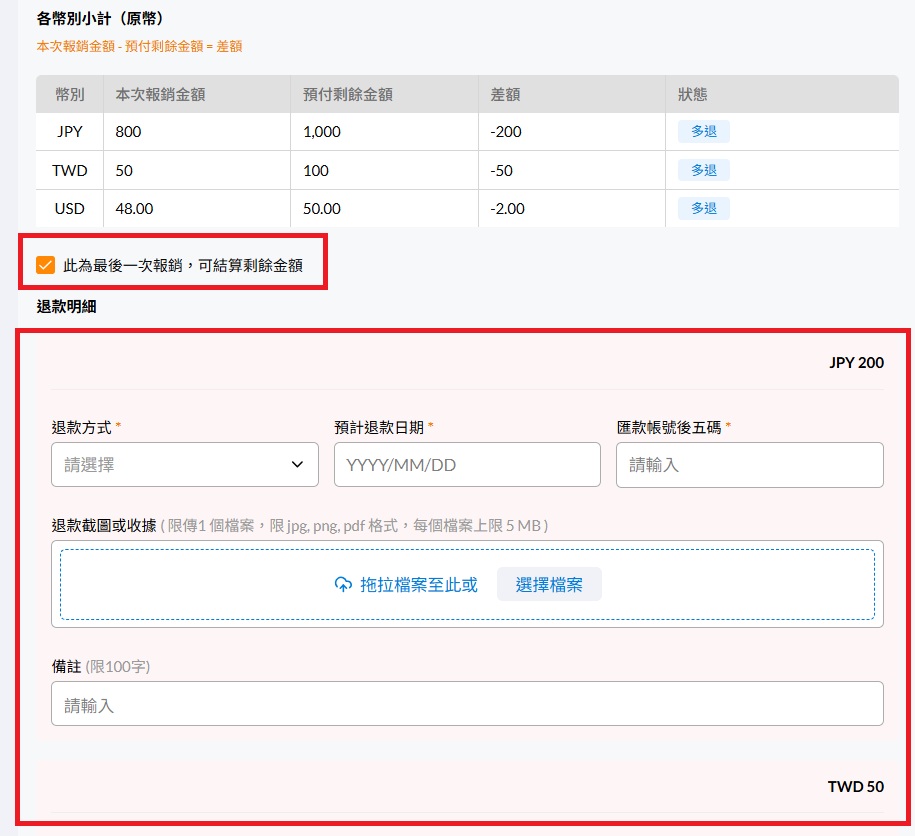Click the 選擇檔案 button
The height and width of the screenshot is (836, 915).
549,584
